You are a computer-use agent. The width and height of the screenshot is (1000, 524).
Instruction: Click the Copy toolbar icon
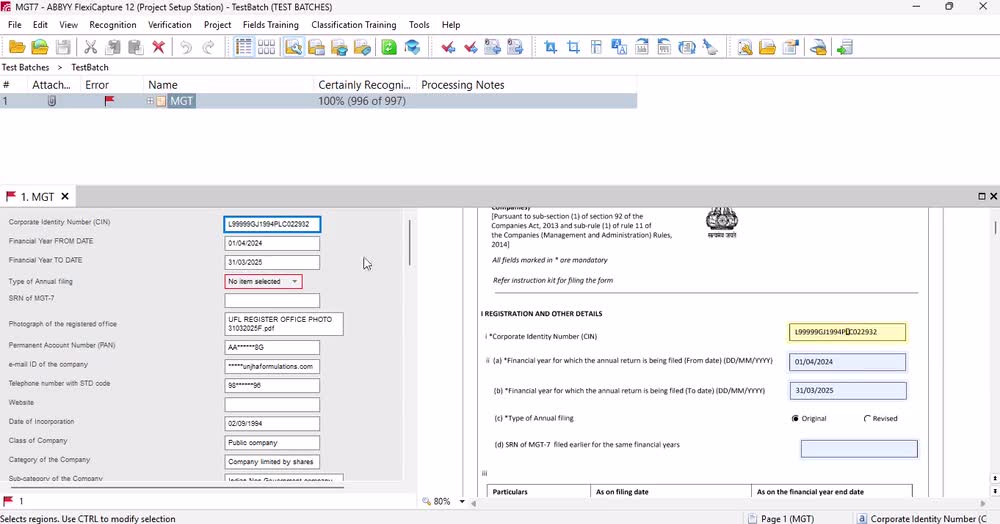click(x=113, y=47)
